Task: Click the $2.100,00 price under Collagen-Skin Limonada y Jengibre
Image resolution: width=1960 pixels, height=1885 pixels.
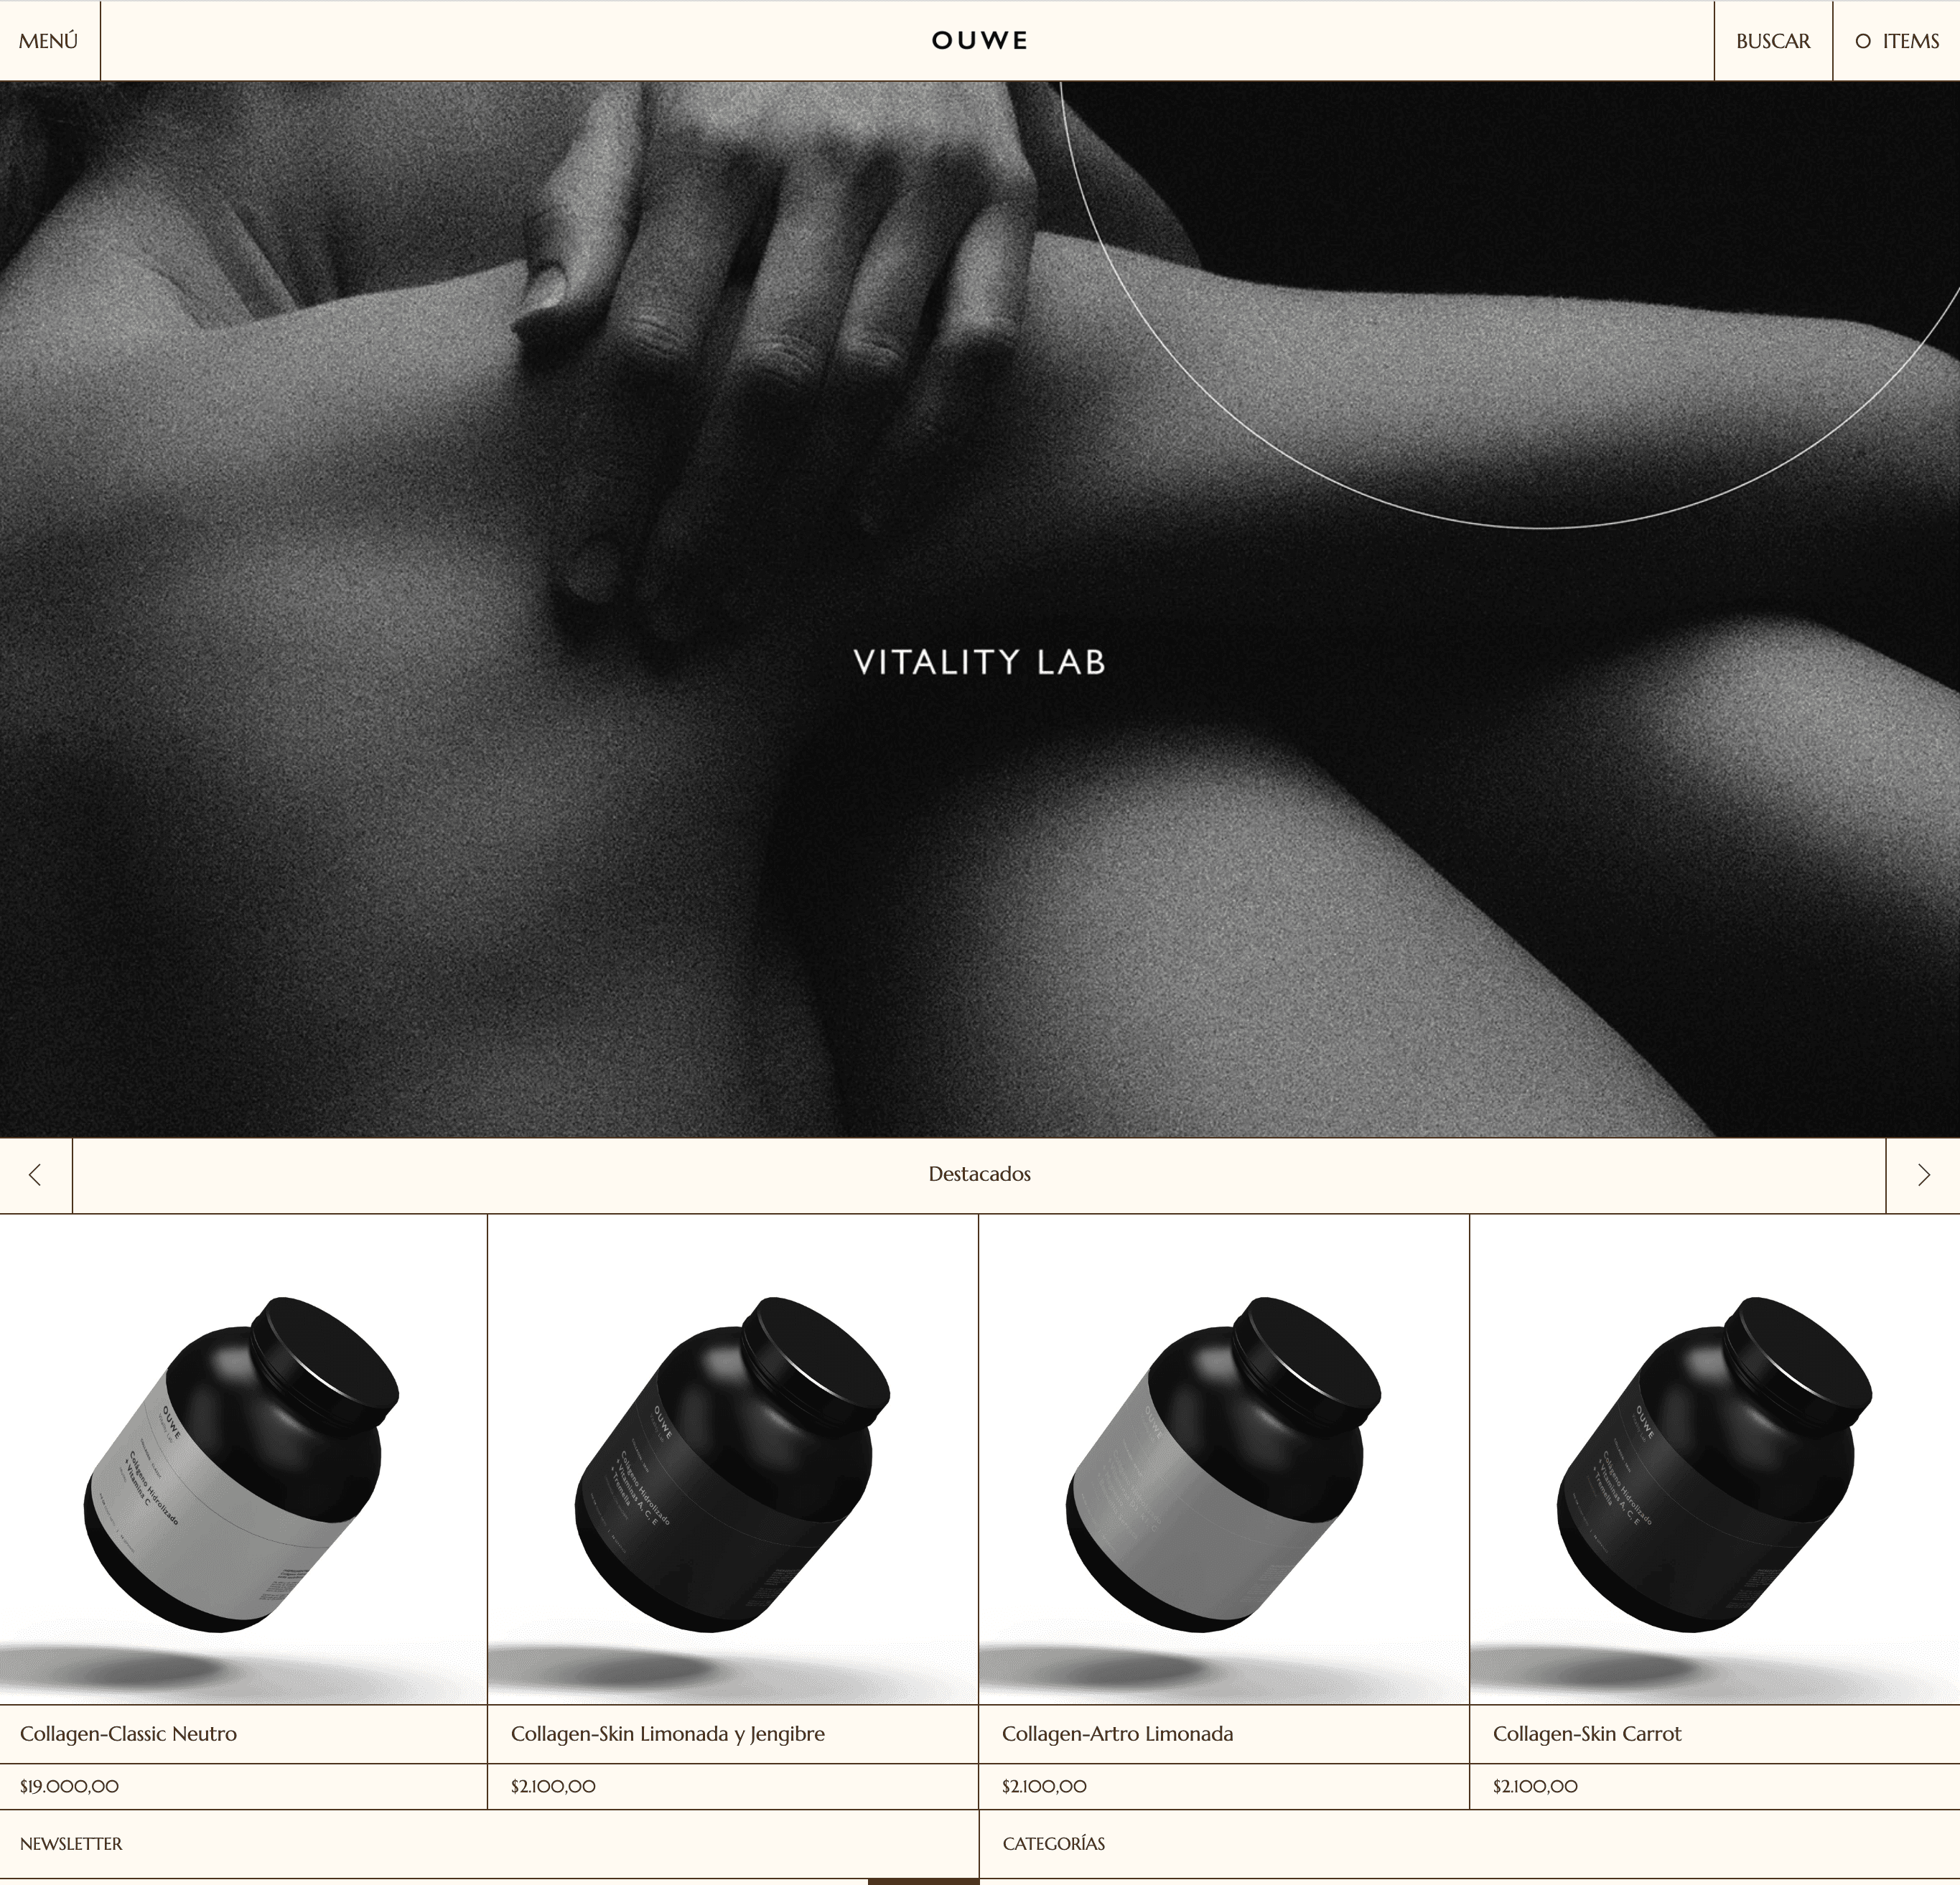Action: [x=553, y=1786]
